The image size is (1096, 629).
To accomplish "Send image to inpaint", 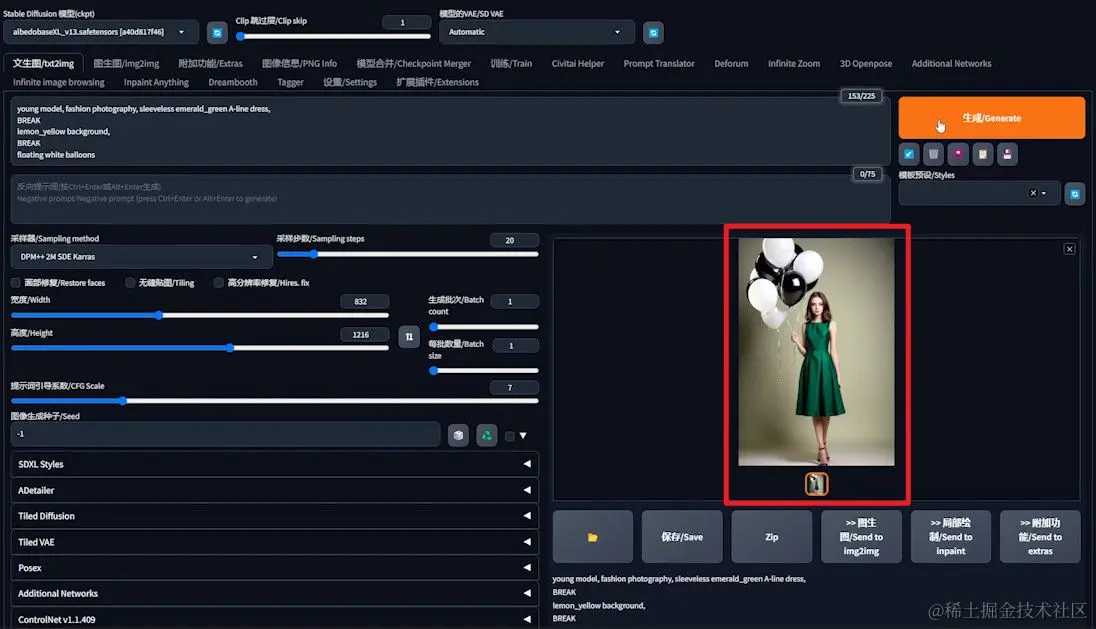I will tap(951, 537).
